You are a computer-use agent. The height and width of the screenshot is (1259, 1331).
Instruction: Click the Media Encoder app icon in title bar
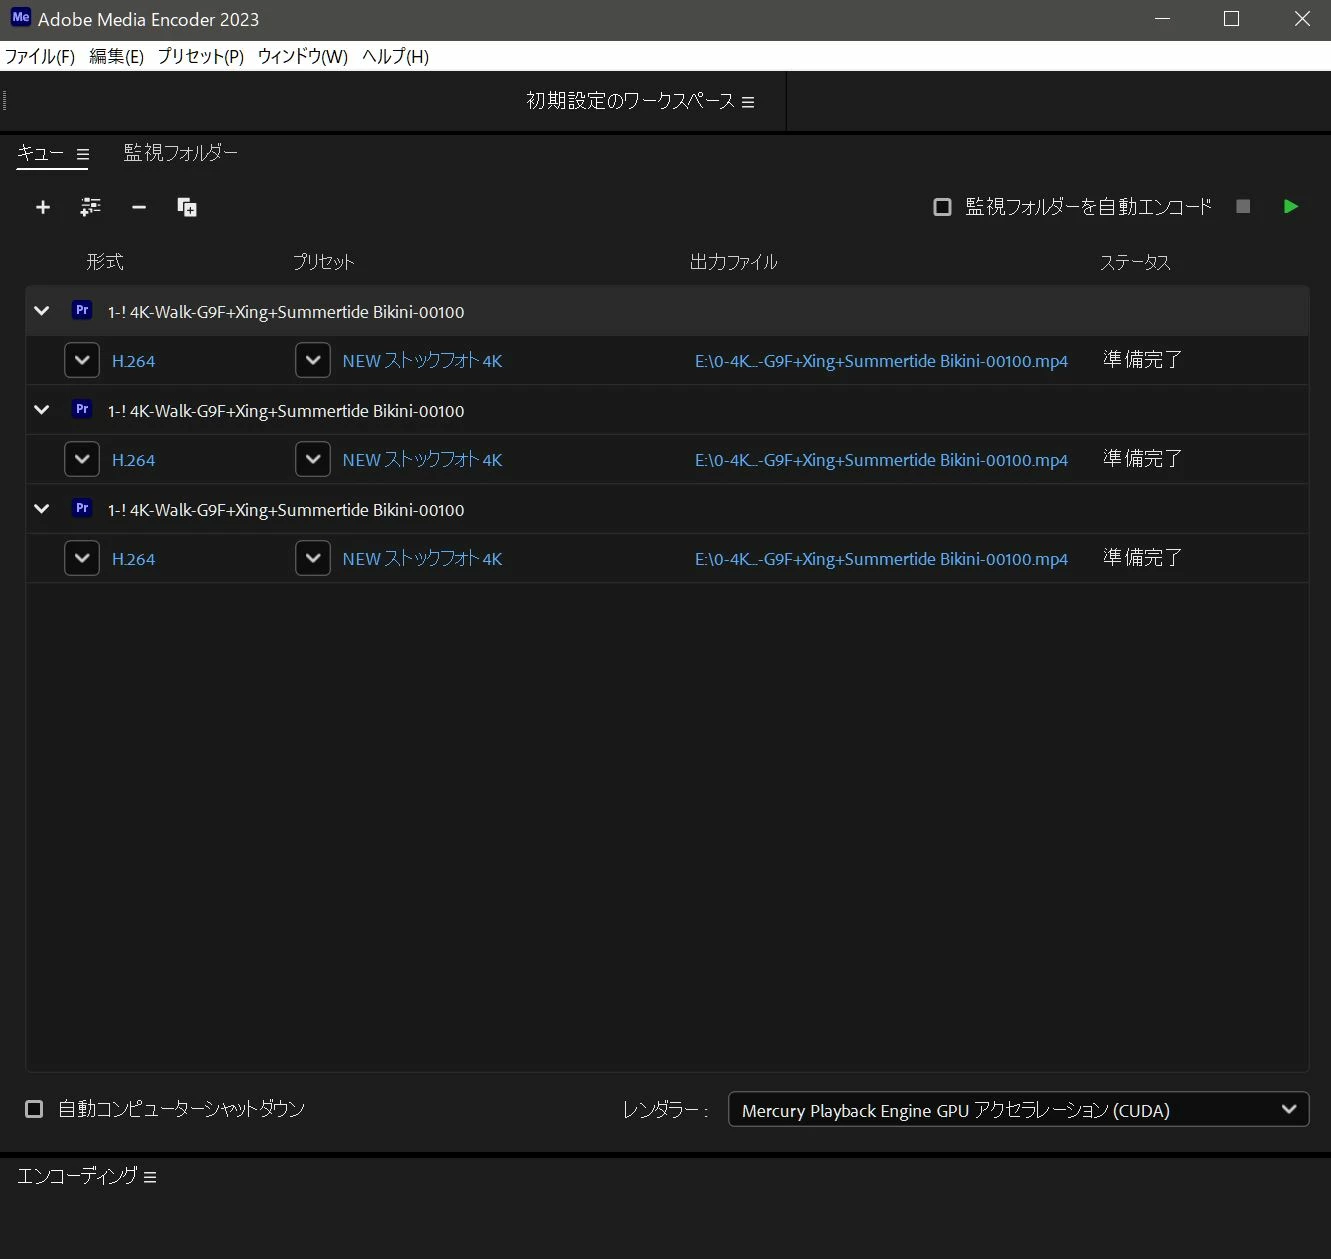pos(20,18)
